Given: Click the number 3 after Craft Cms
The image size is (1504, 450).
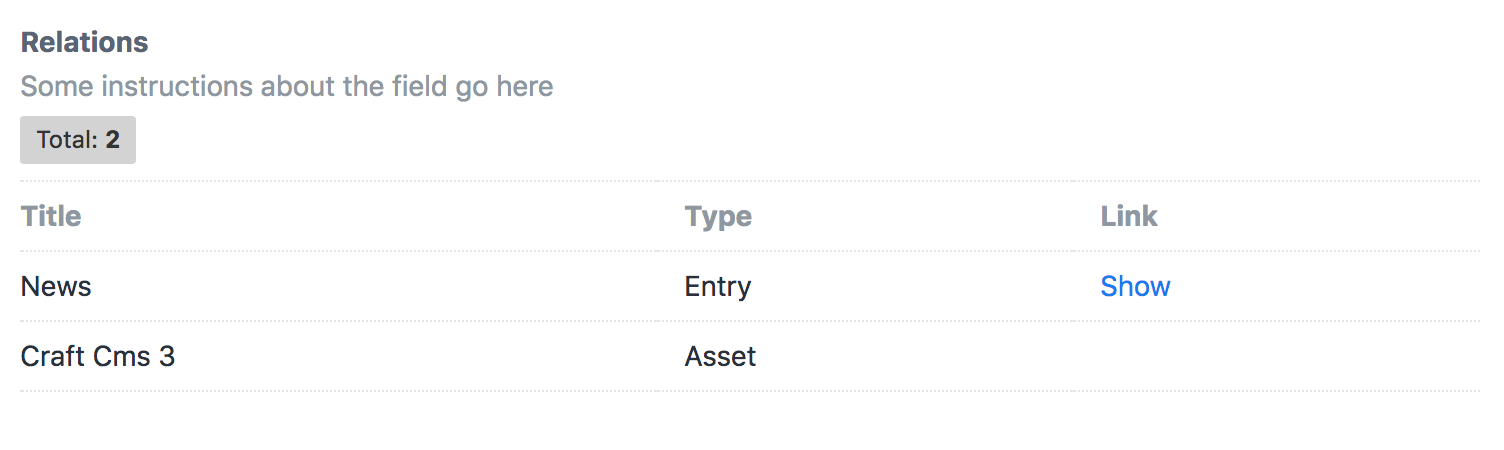Looking at the screenshot, I should coord(167,356).
